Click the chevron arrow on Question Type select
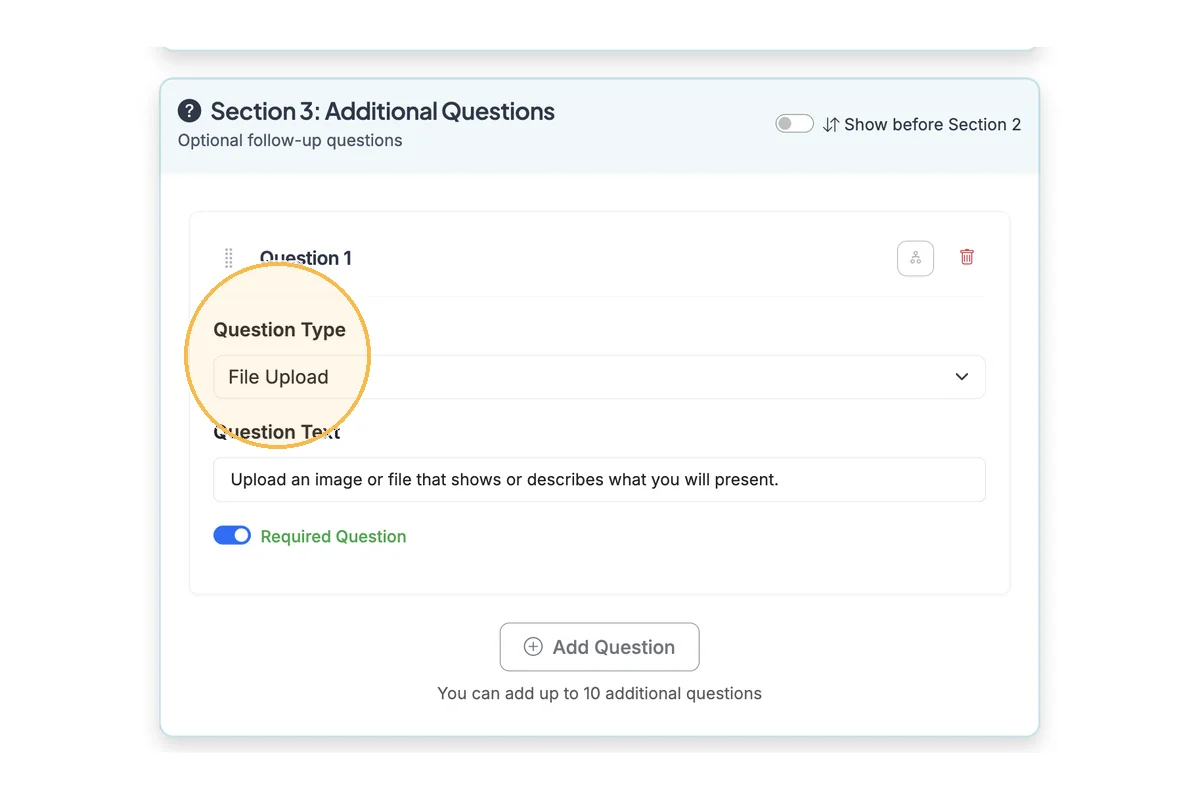This screenshot has height=800, width=1200. click(962, 377)
